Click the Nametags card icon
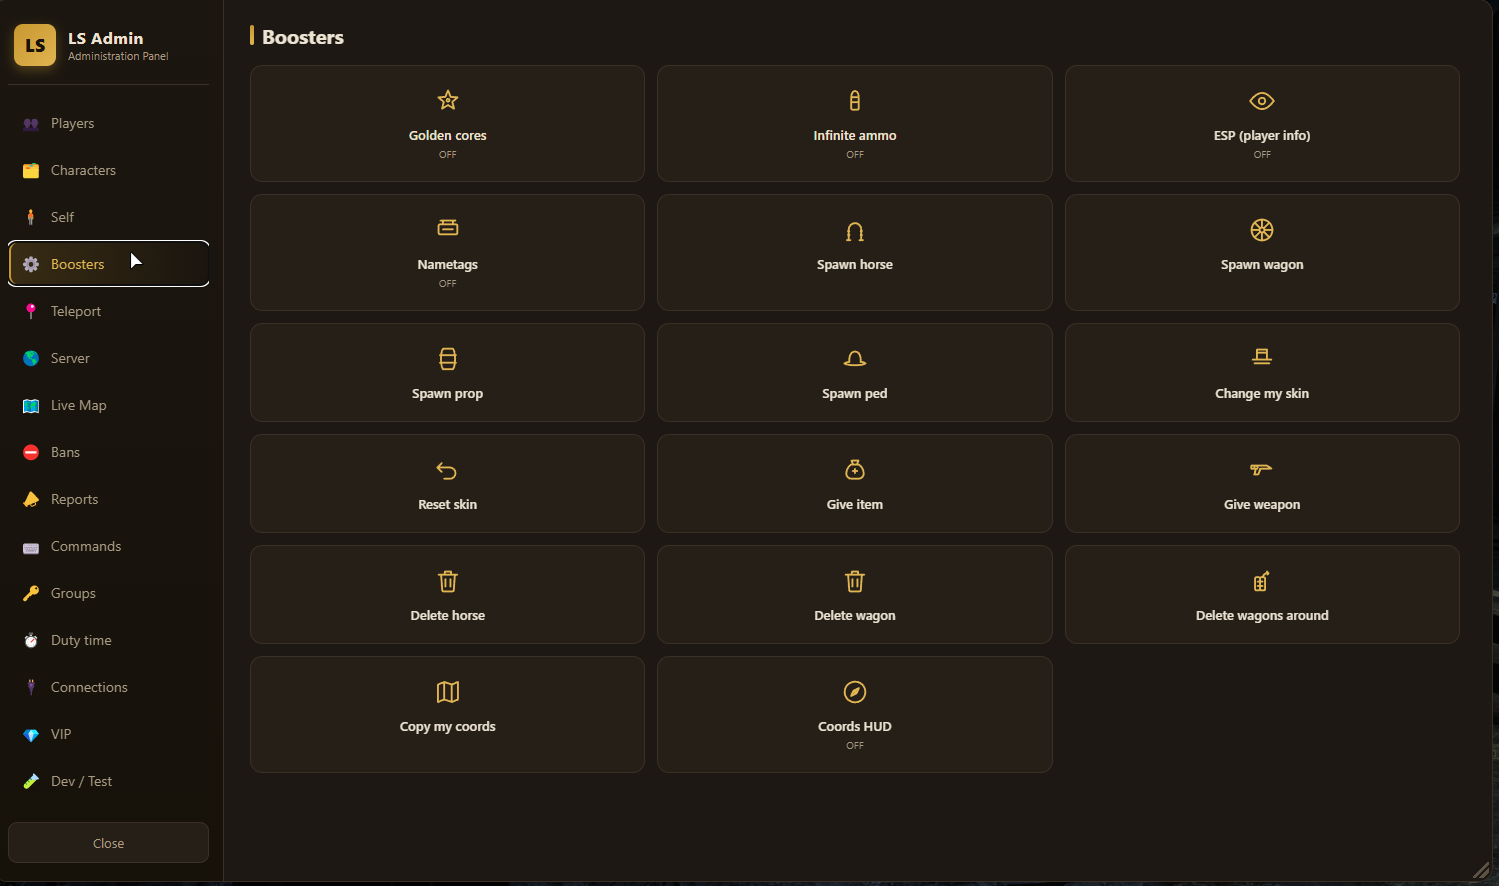The width and height of the screenshot is (1499, 886). pos(448,229)
